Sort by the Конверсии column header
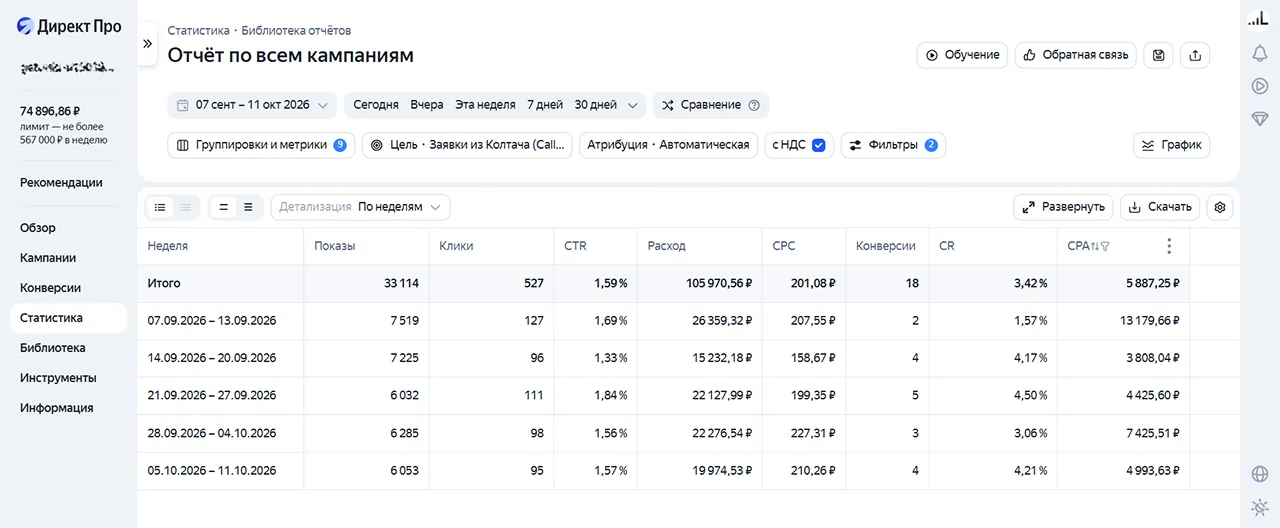The image size is (1280, 528). [885, 246]
